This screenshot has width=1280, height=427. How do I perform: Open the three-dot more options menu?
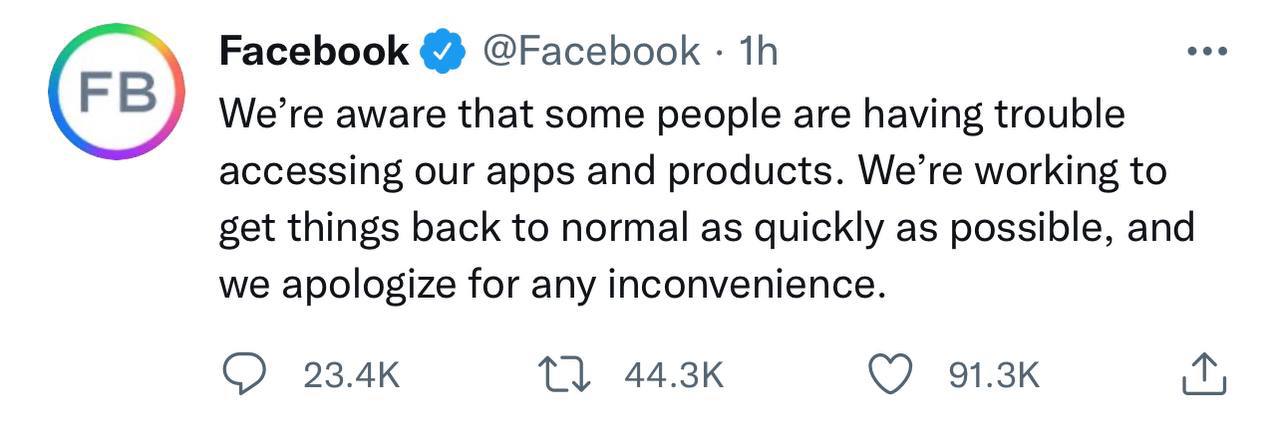point(1200,52)
